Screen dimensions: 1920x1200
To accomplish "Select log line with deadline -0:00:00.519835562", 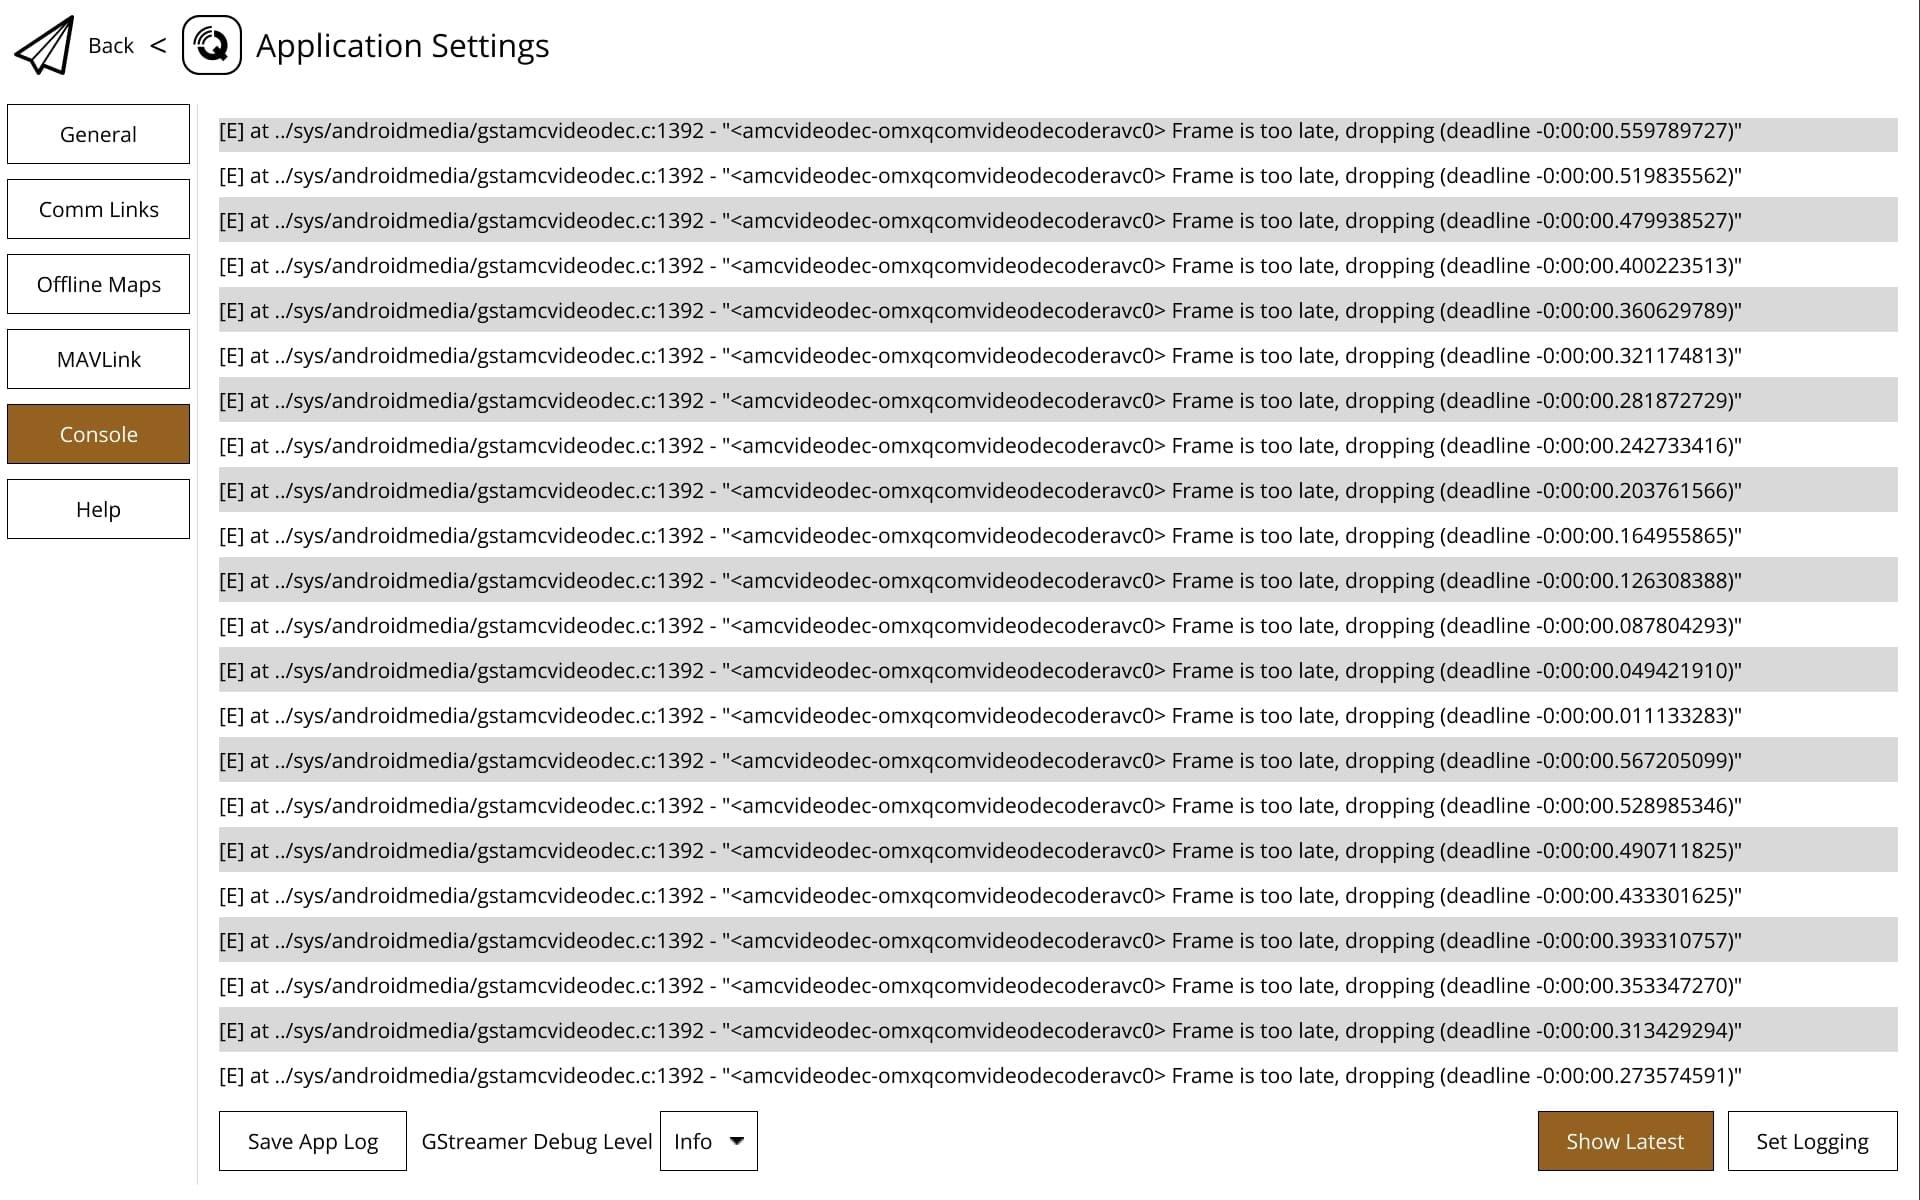I will [x=1058, y=176].
